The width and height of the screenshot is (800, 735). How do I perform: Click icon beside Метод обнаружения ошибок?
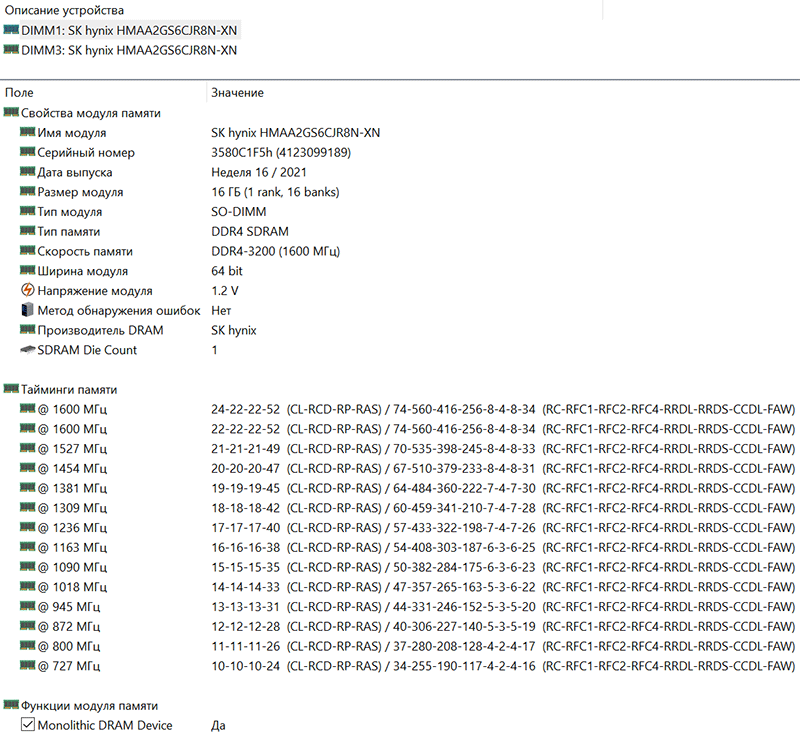coord(28,310)
